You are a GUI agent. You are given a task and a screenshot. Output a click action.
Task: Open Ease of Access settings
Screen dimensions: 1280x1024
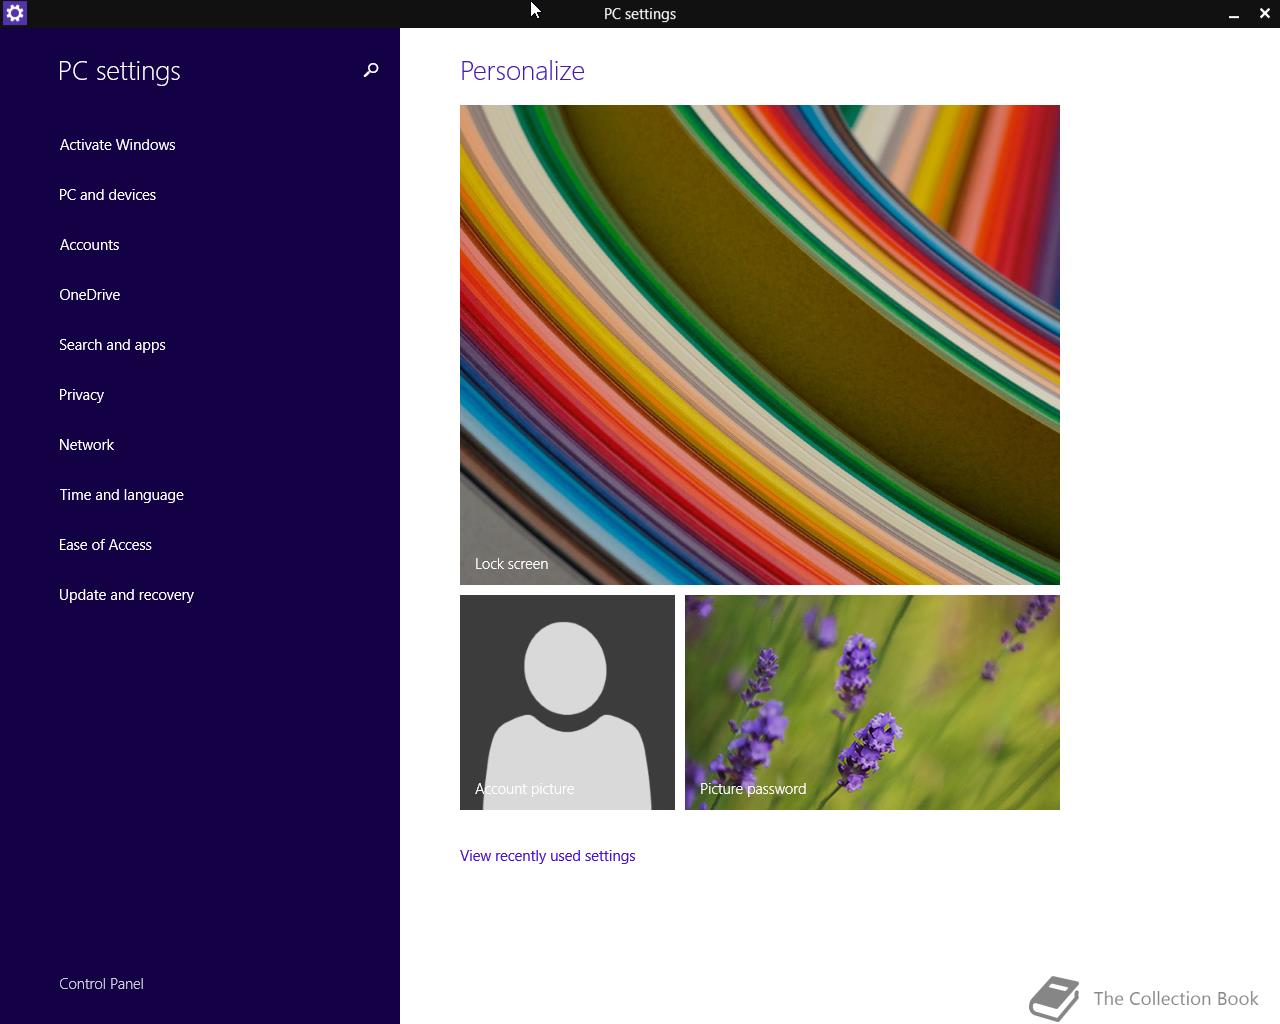(x=105, y=545)
